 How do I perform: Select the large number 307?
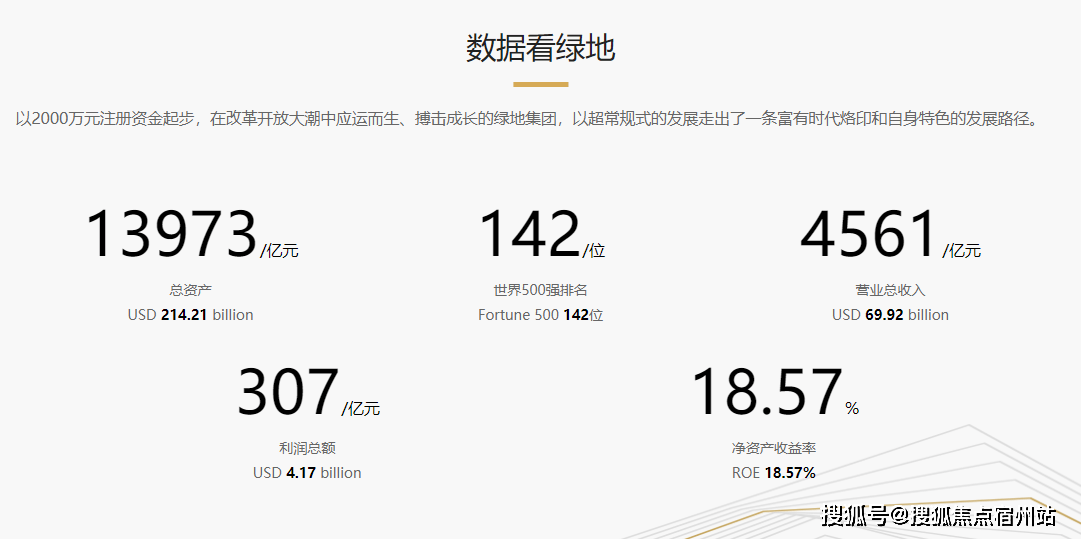point(288,393)
